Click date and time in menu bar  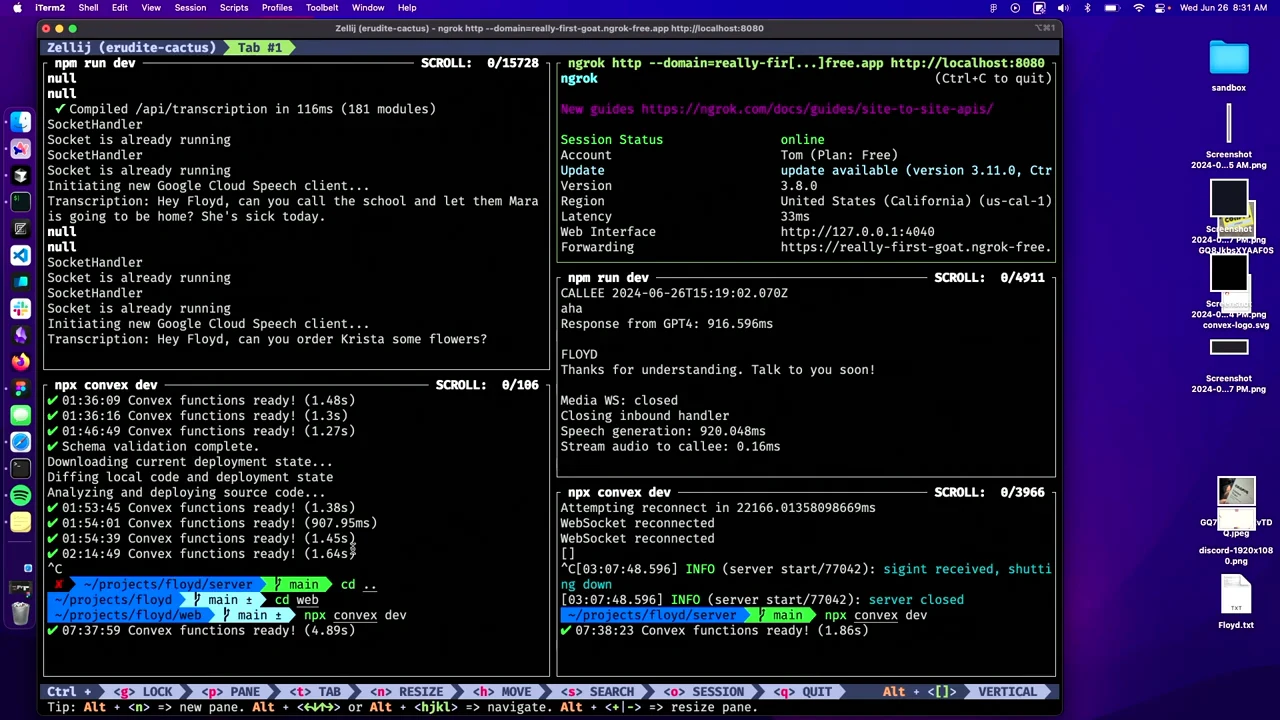1223,8
